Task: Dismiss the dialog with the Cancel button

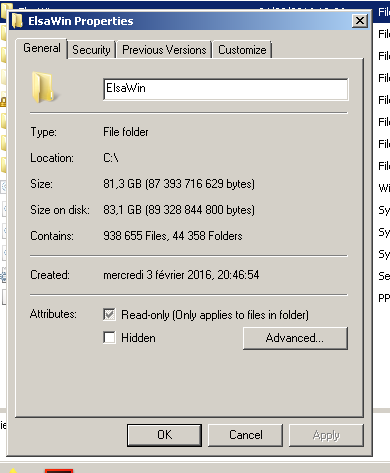Action: click(246, 435)
